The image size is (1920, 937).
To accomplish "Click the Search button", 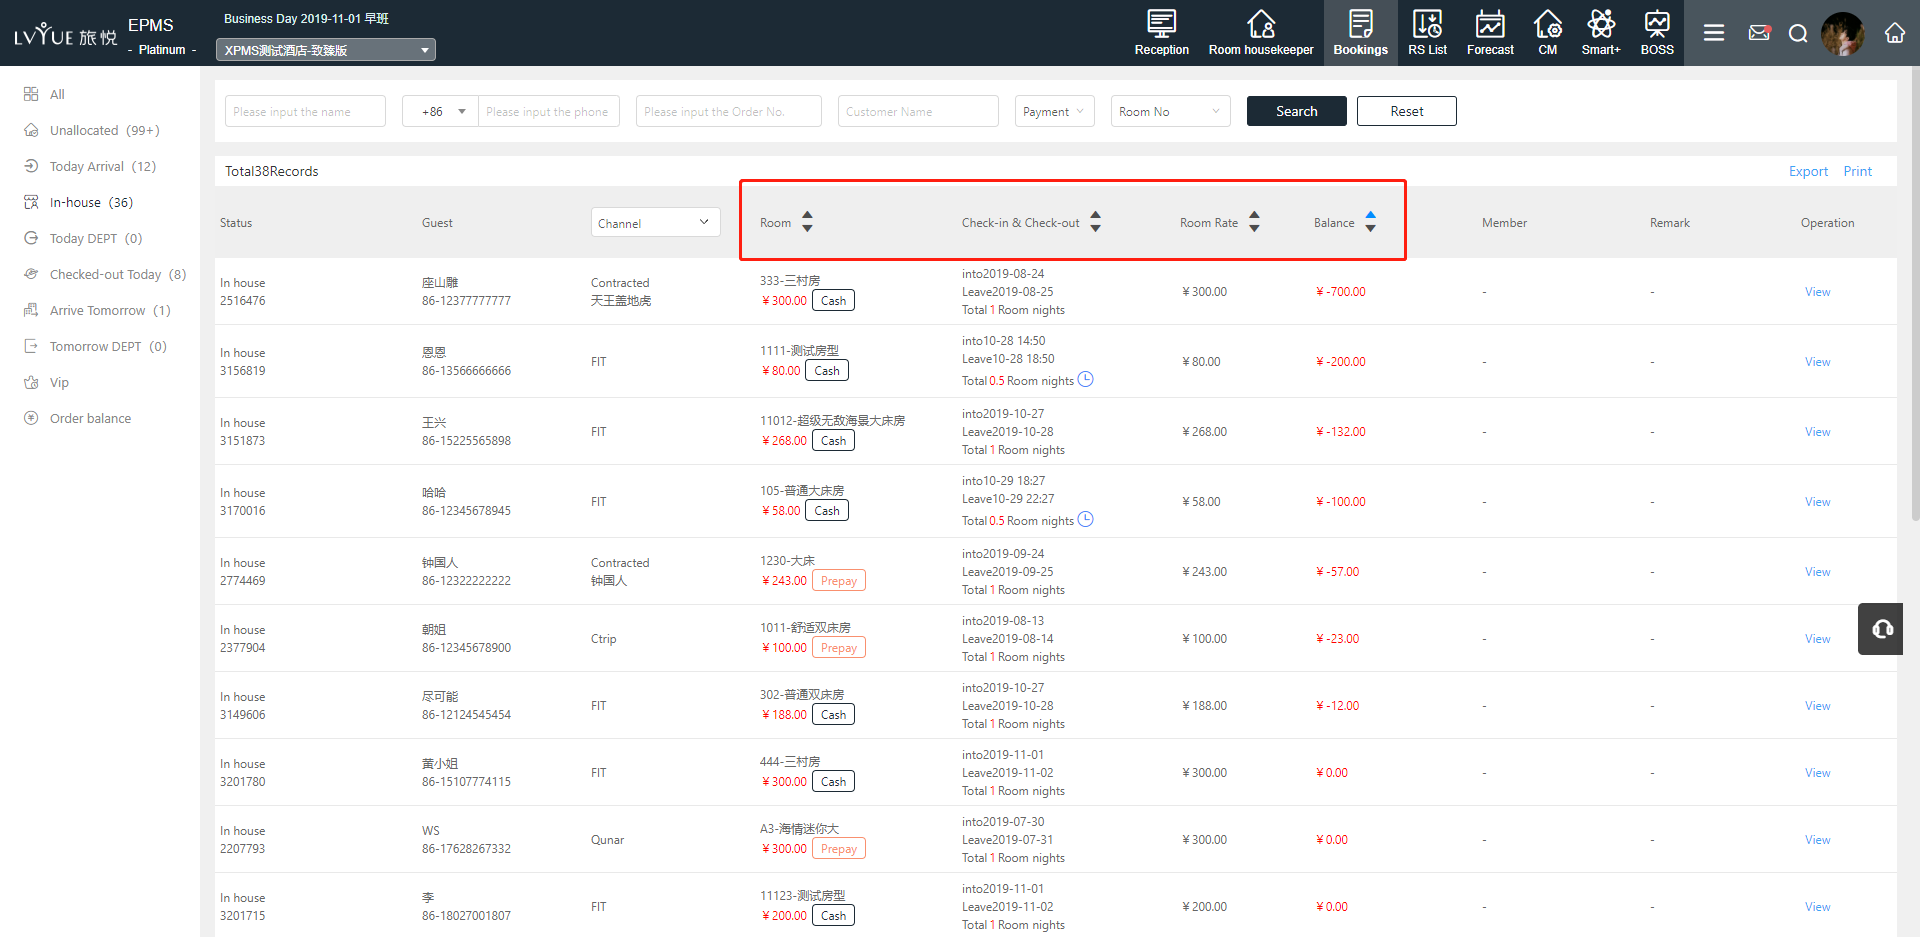I will [1296, 111].
